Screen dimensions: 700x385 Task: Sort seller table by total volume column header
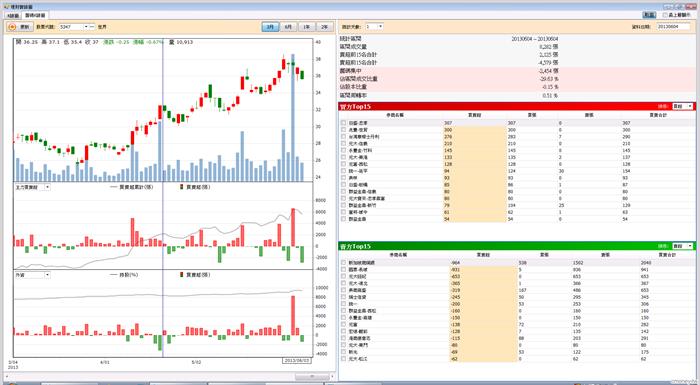coord(668,255)
